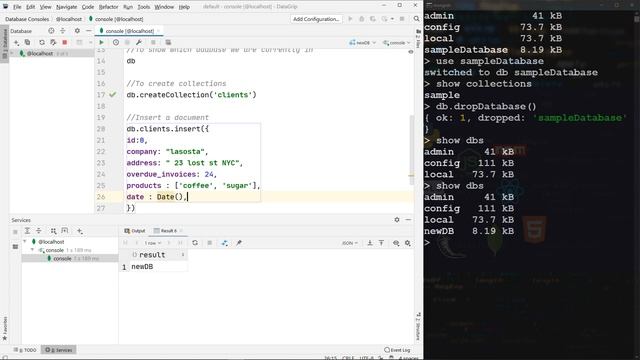Click Add Configuration button
This screenshot has height=360, width=640.
[x=316, y=19]
